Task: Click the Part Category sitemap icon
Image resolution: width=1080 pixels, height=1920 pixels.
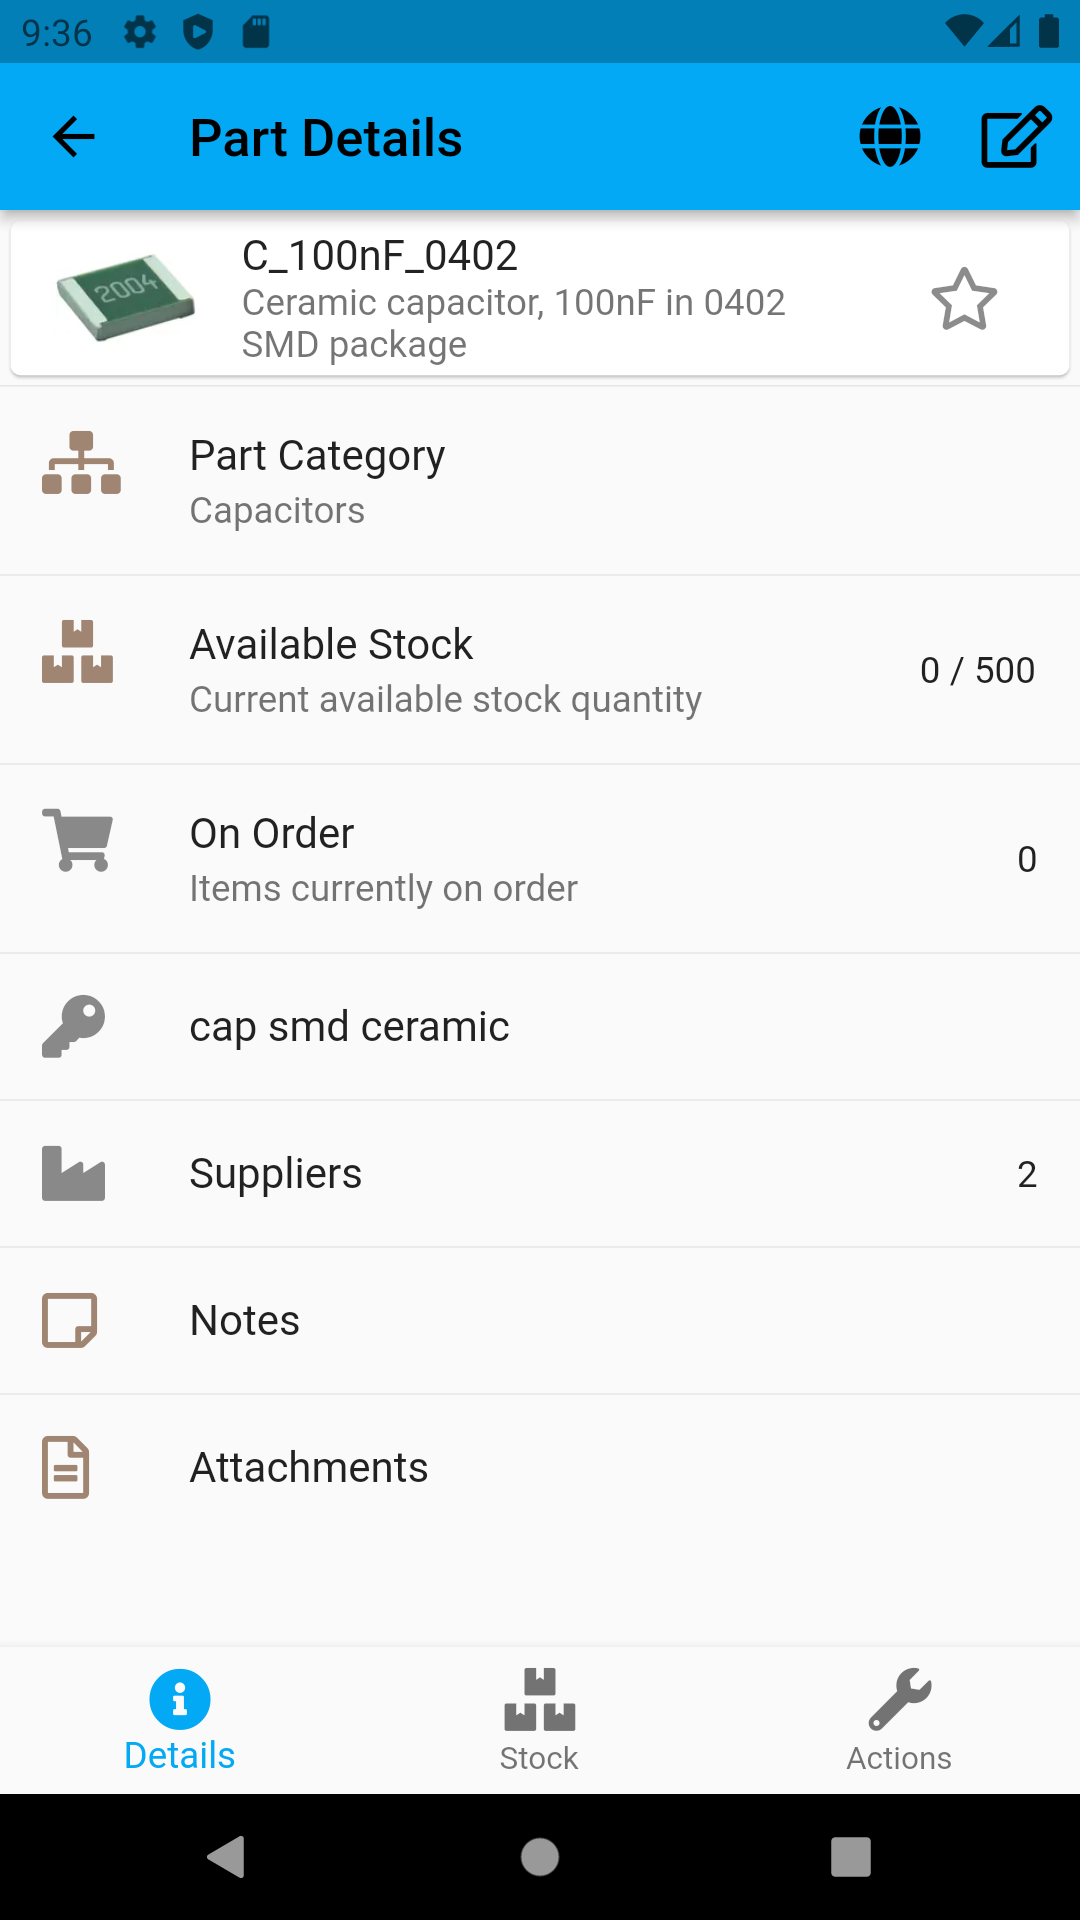Action: (x=81, y=463)
